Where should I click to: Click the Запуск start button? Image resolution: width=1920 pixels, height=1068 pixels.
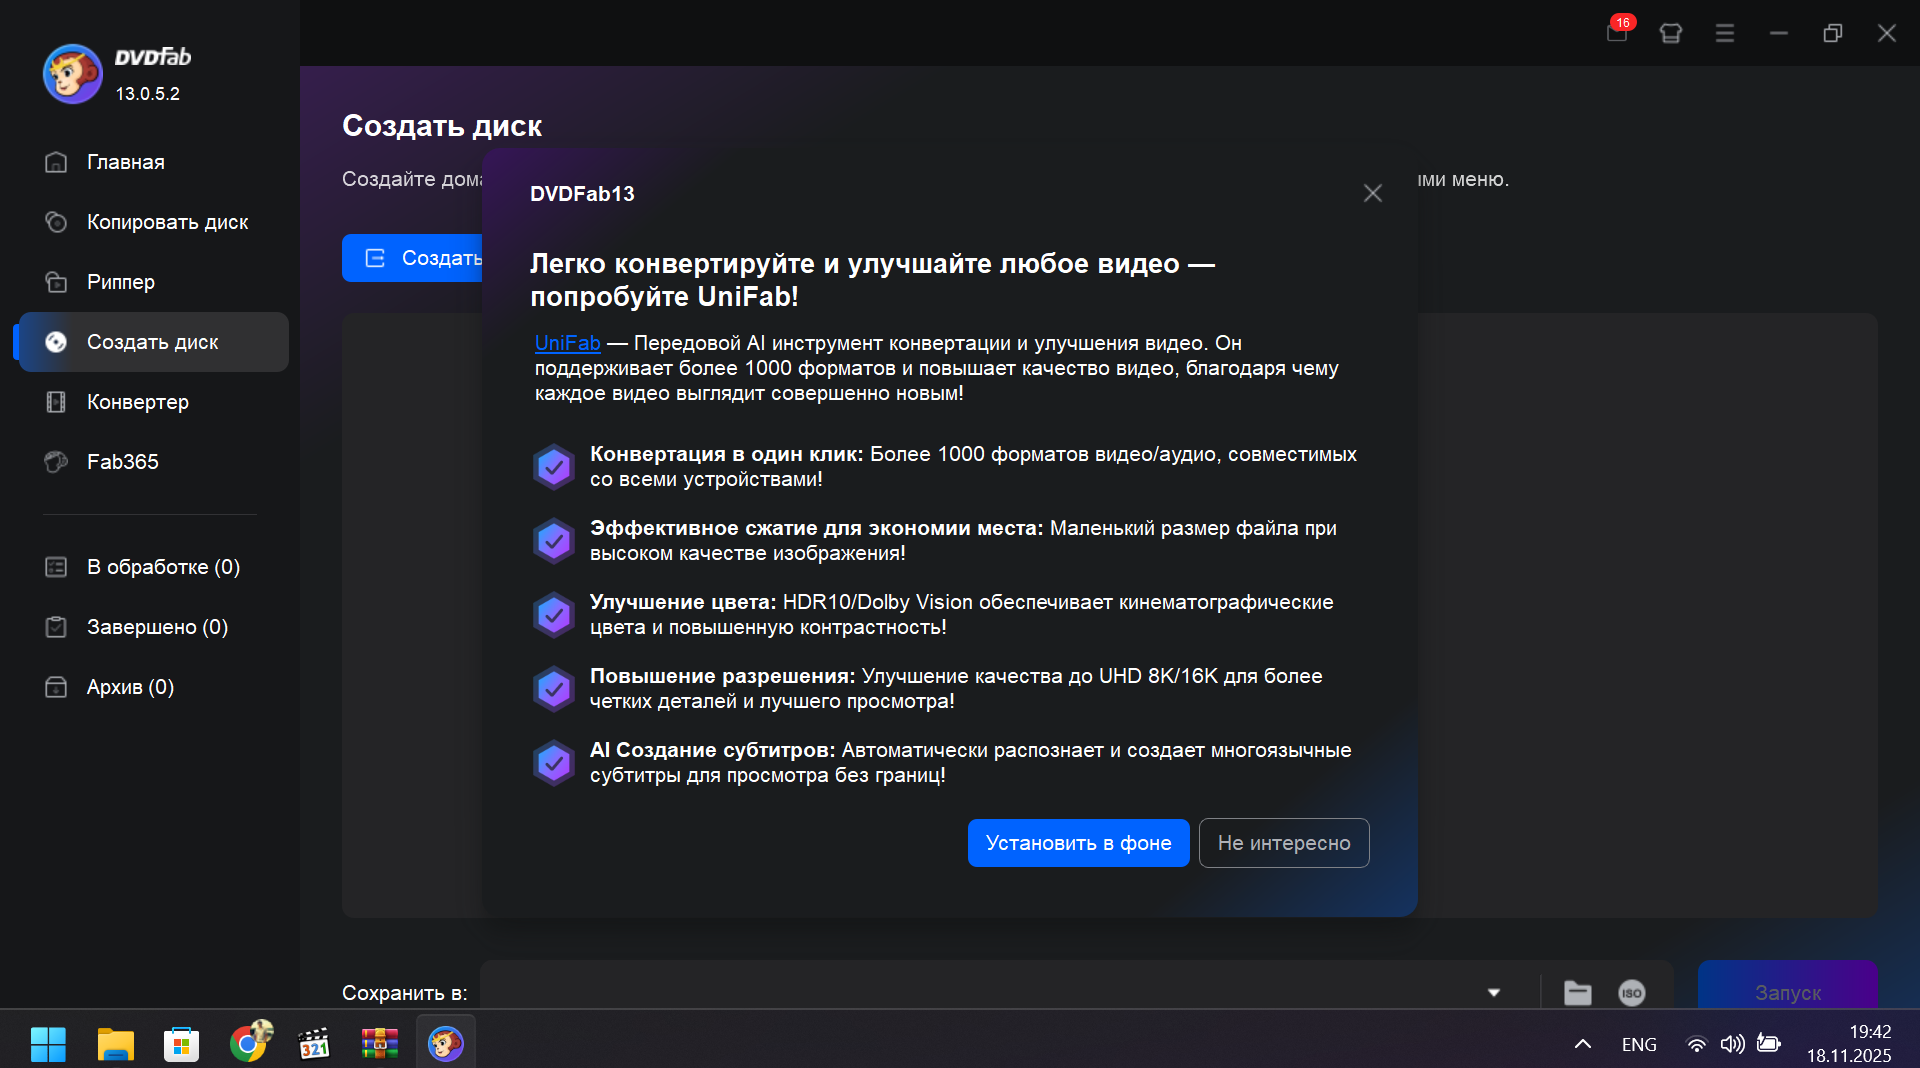click(1787, 985)
